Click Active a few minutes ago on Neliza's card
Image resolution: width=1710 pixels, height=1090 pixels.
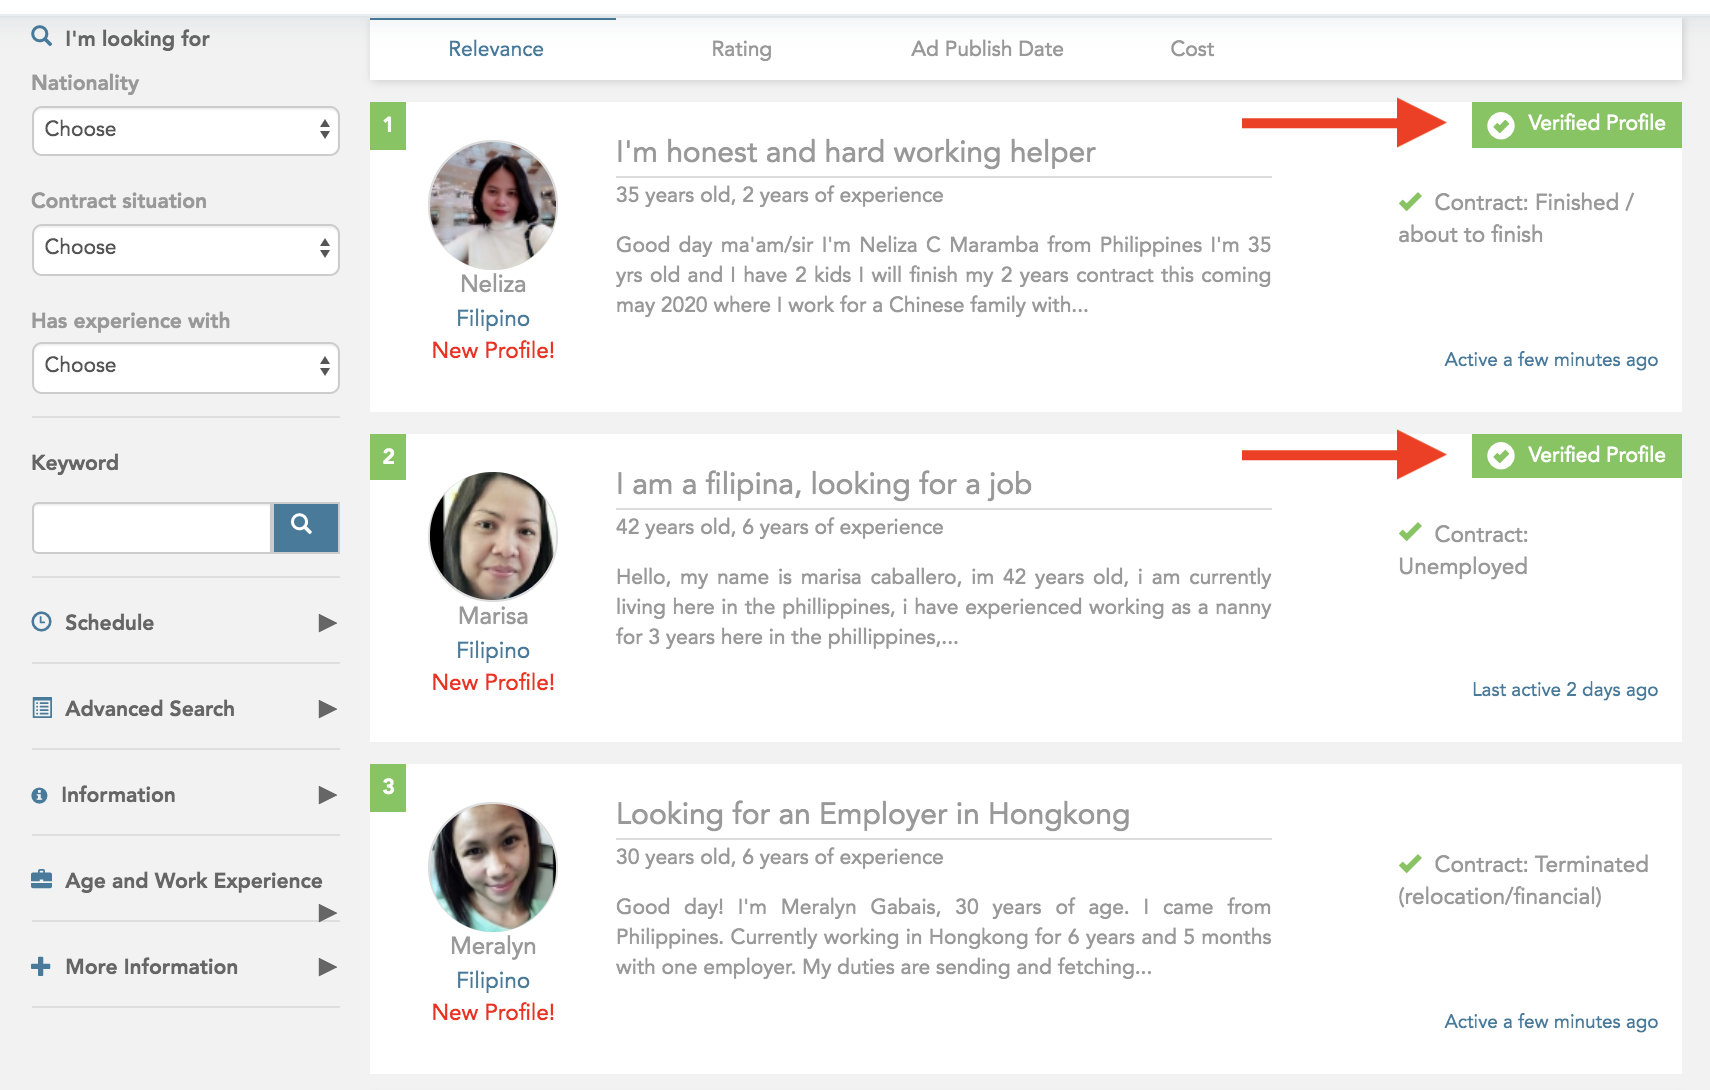pyautogui.click(x=1551, y=359)
